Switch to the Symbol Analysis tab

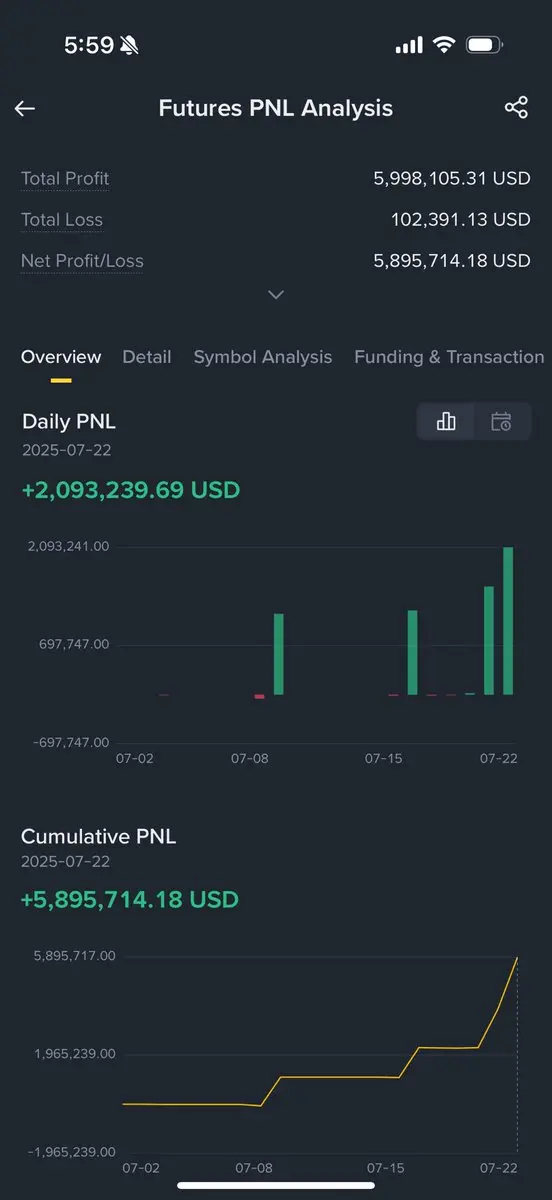click(263, 357)
